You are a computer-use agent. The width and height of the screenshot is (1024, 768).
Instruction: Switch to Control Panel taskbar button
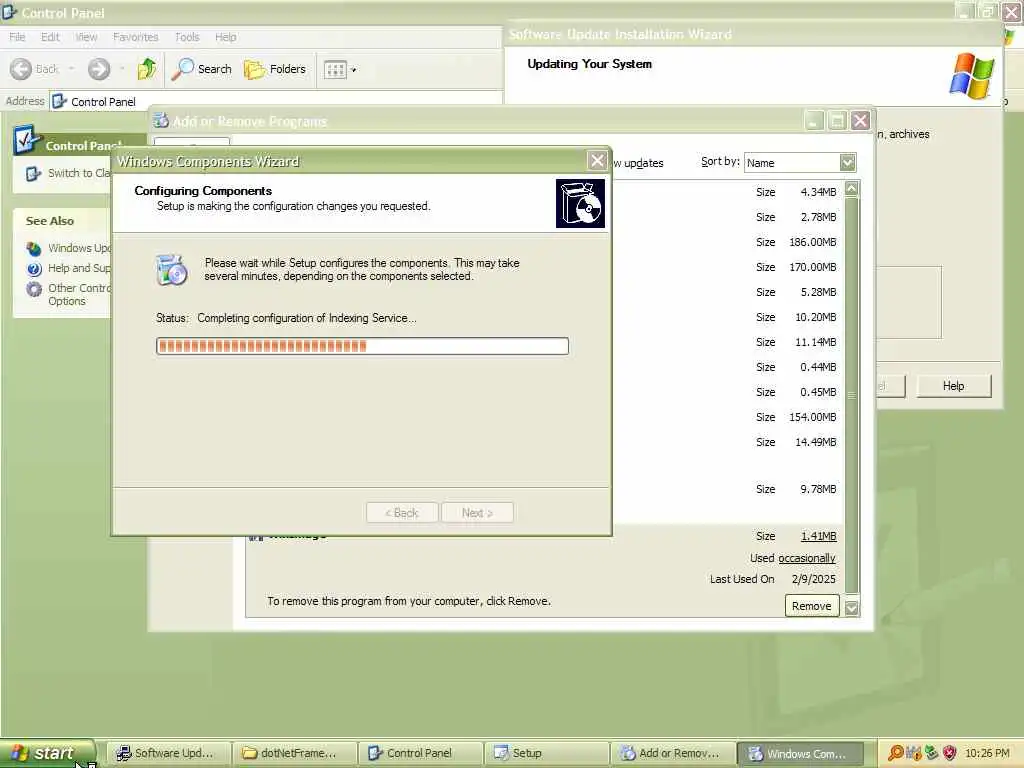coord(421,754)
